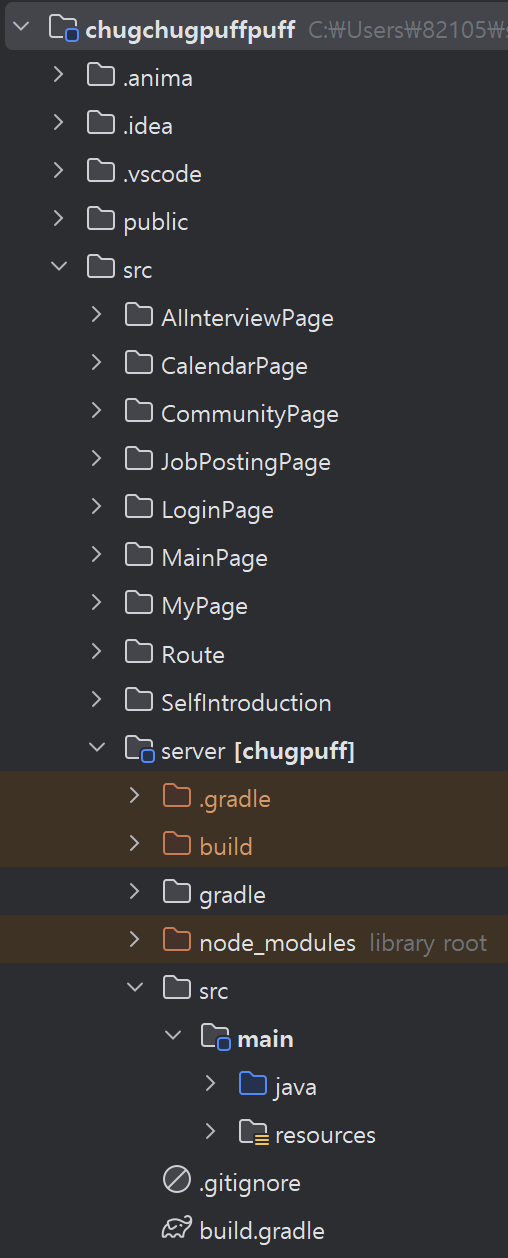
Task: Select the project path text C:\Users\82105
Action: (x=407, y=30)
